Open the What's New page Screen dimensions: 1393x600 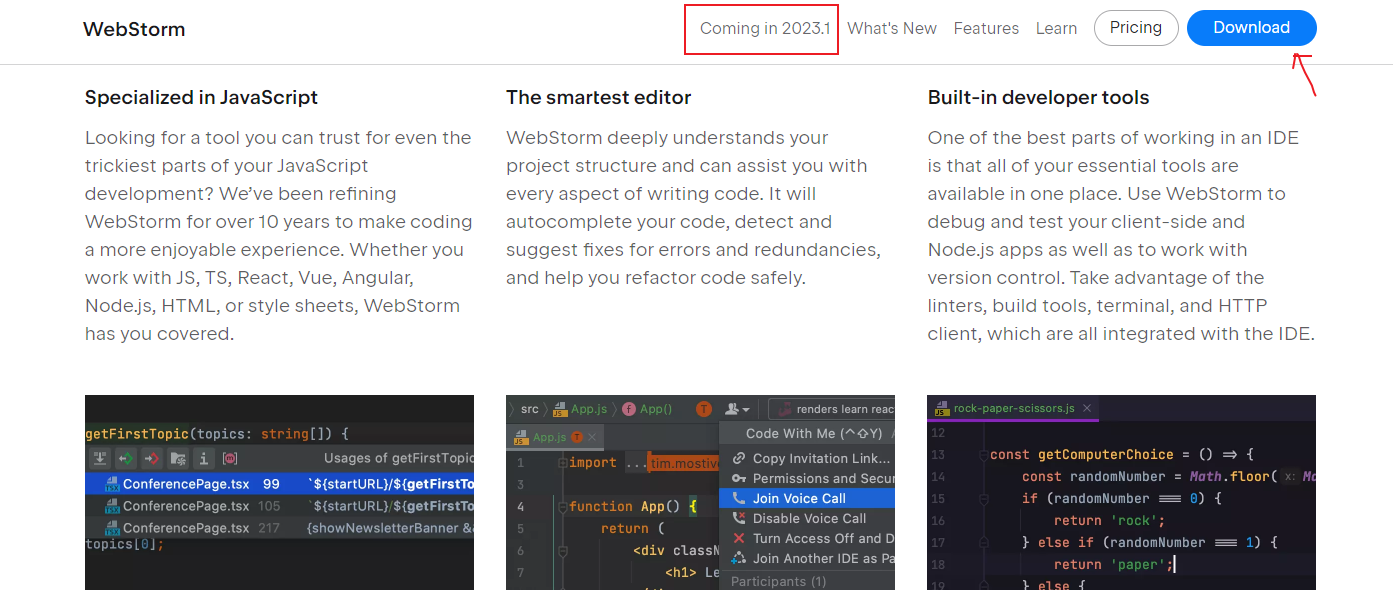coord(892,28)
